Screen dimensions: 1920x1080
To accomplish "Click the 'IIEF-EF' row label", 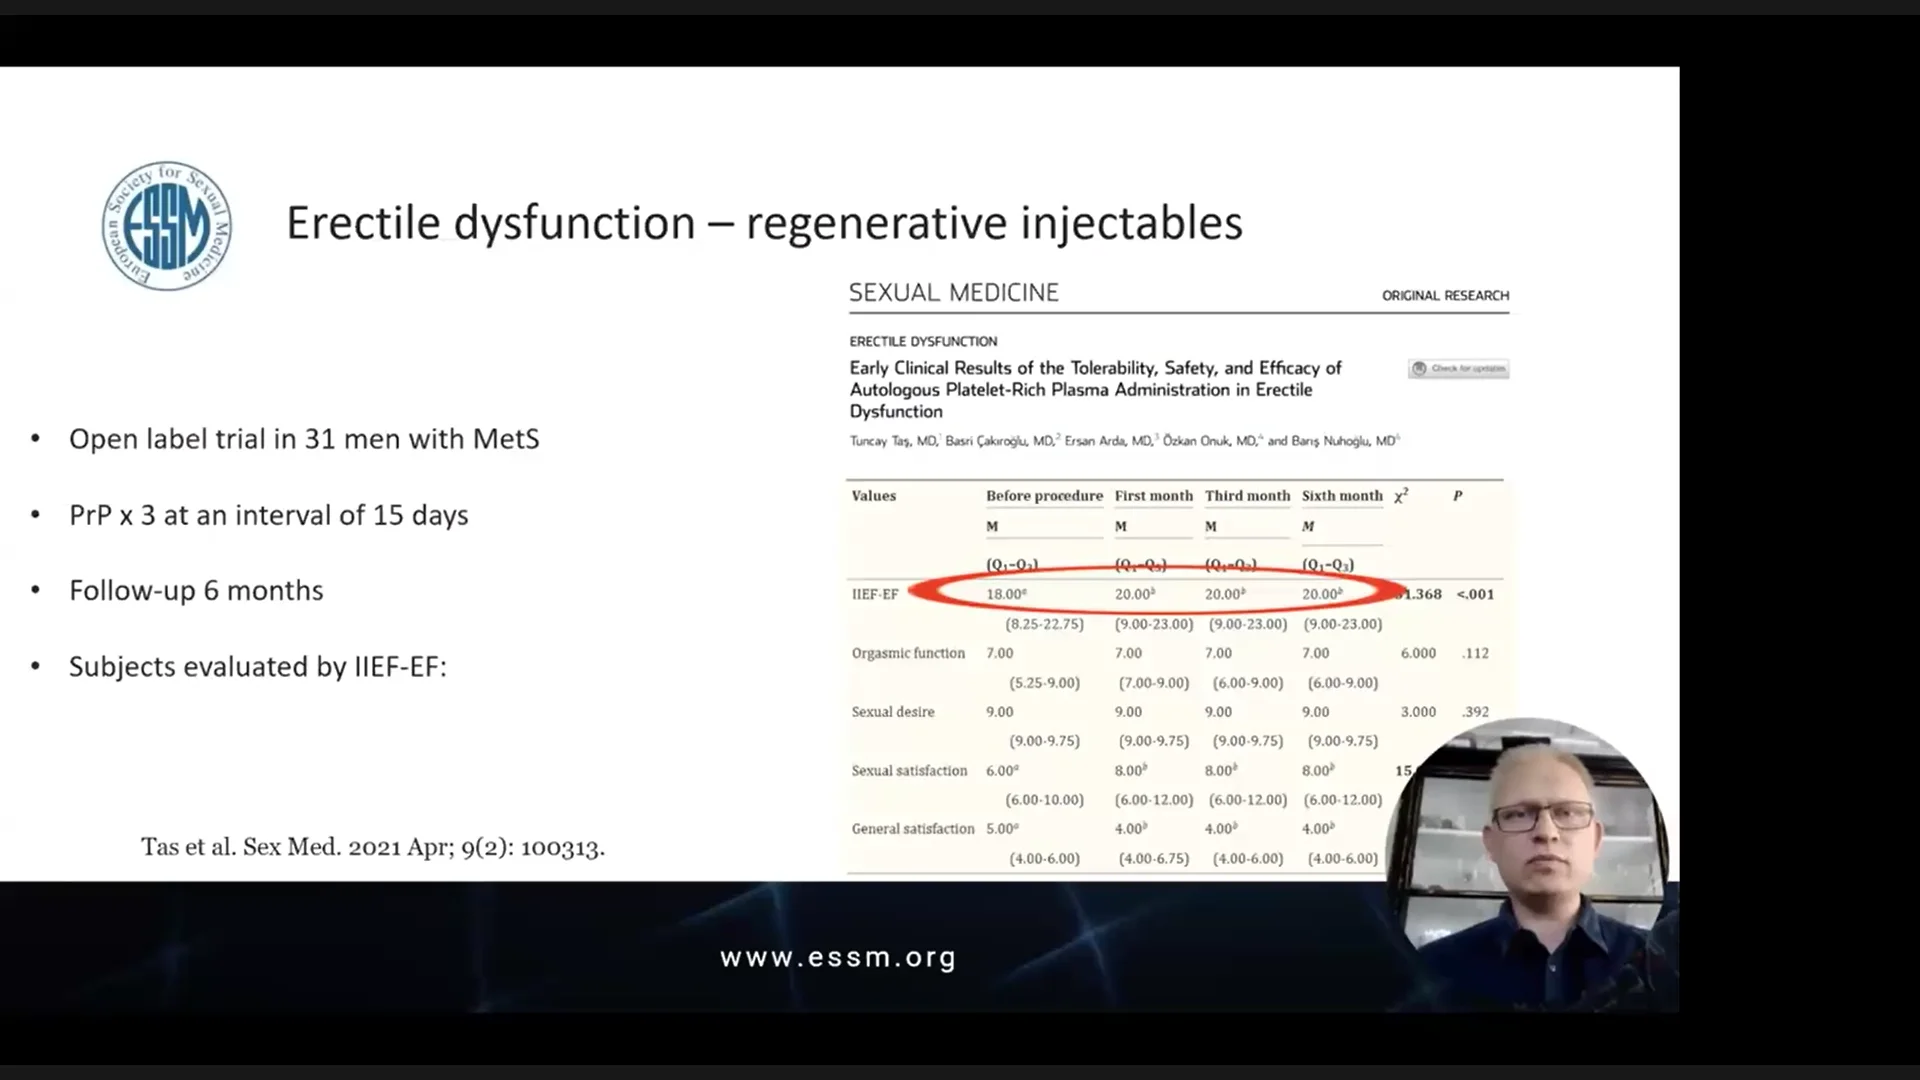I will point(875,594).
